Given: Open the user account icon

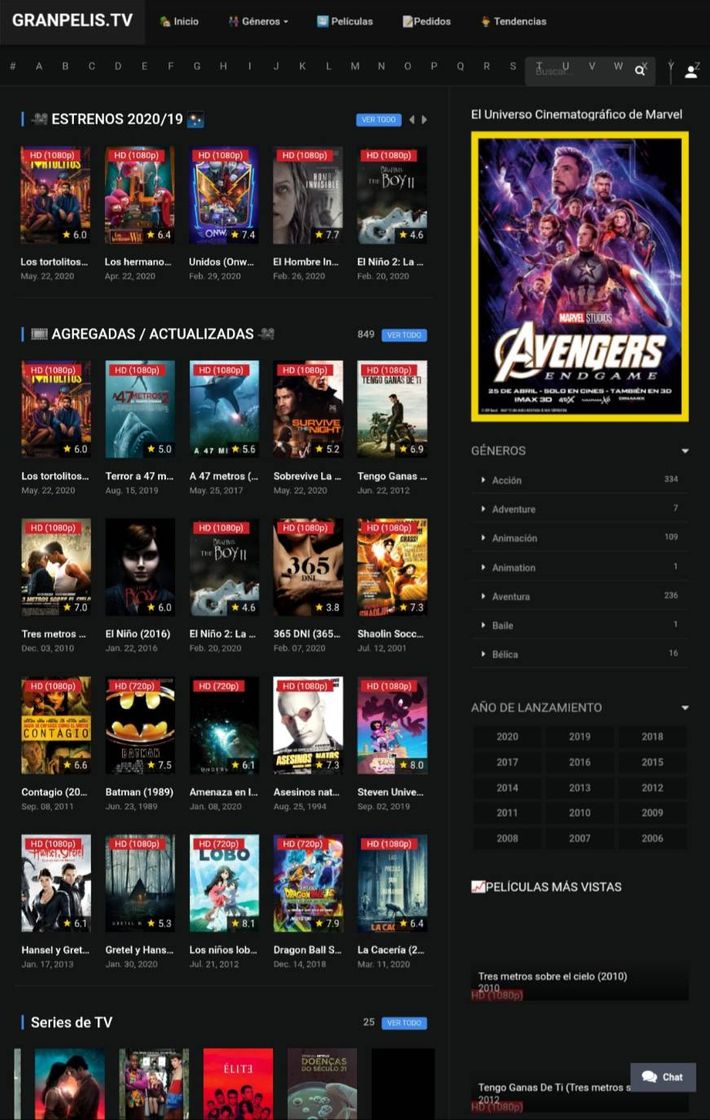Looking at the screenshot, I should (x=691, y=72).
